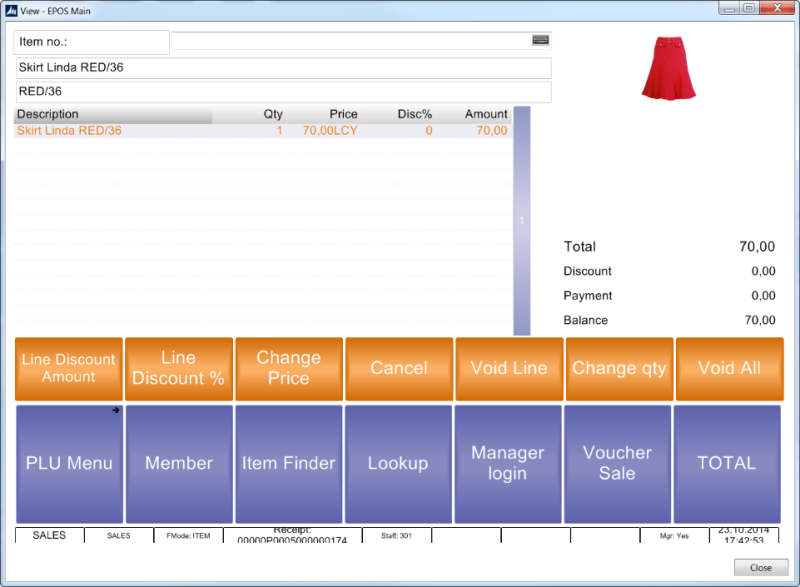Open the Lookup function
This screenshot has width=800, height=587.
click(398, 463)
